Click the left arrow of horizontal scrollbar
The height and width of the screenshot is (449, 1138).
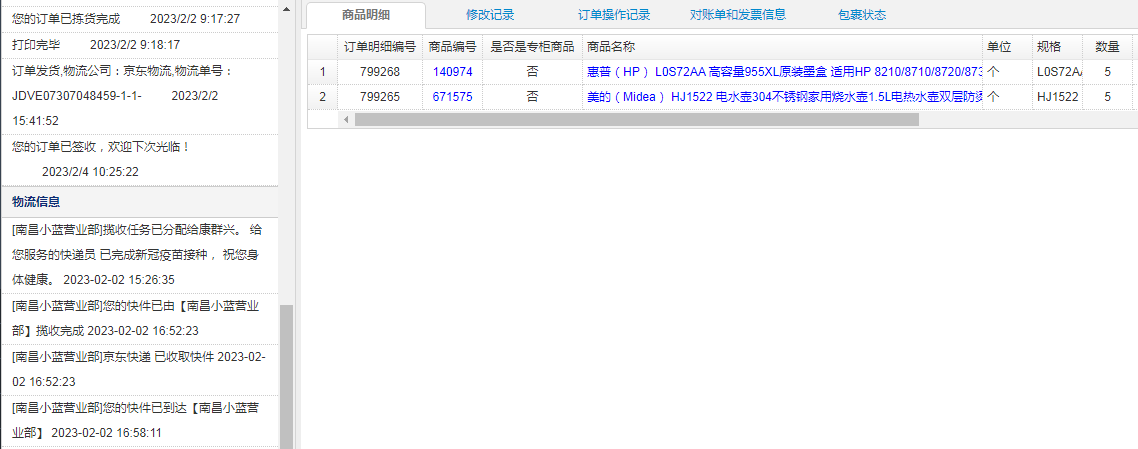pyautogui.click(x=346, y=119)
